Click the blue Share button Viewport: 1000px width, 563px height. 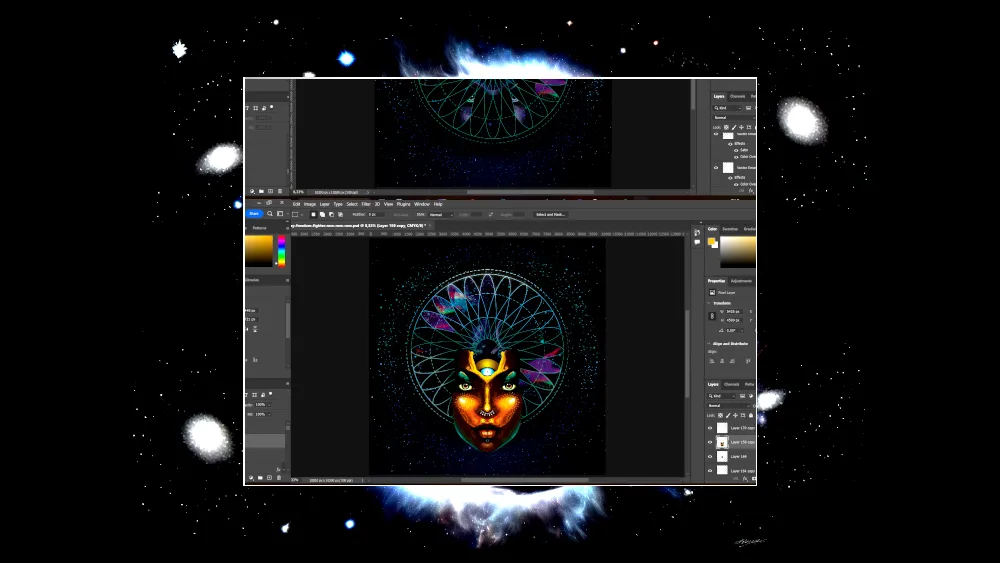coord(254,214)
